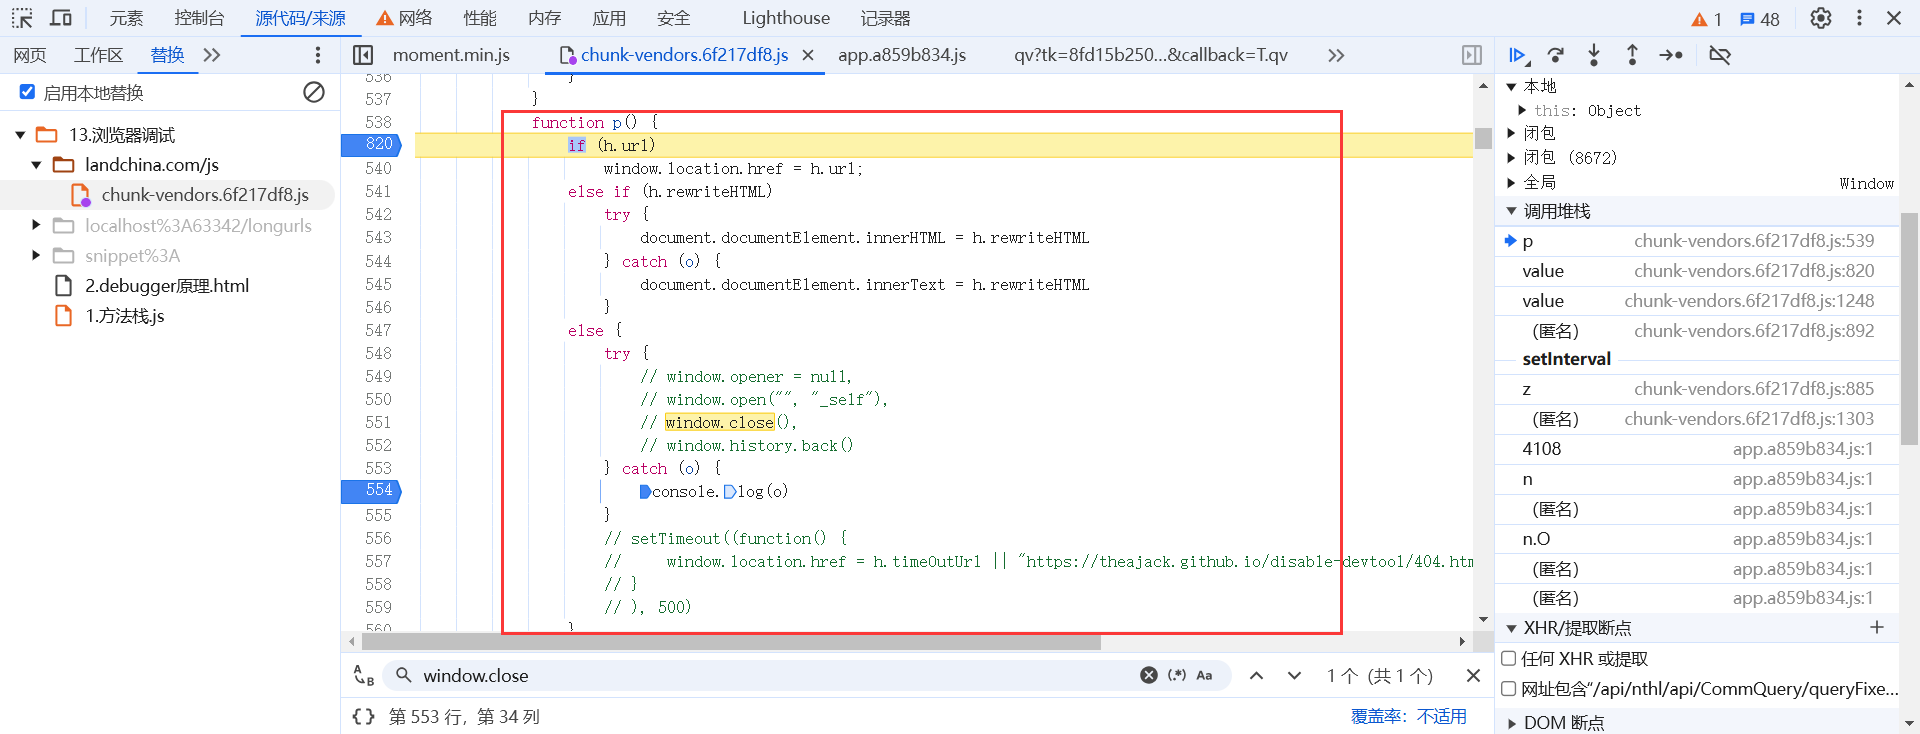This screenshot has width=1920, height=734.
Task: Activate the inspect element picker icon
Action: click(22, 18)
